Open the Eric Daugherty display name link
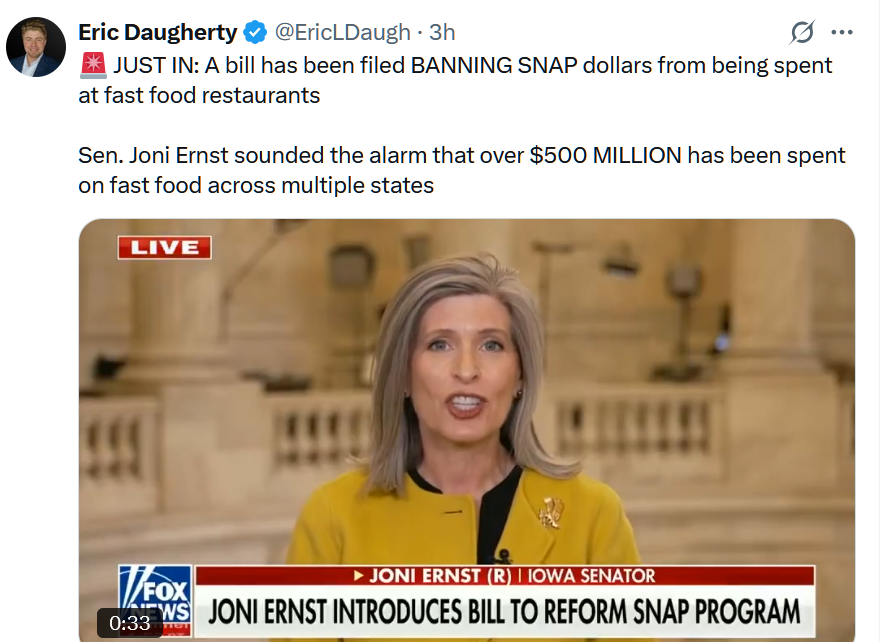This screenshot has width=880, height=642. [158, 32]
